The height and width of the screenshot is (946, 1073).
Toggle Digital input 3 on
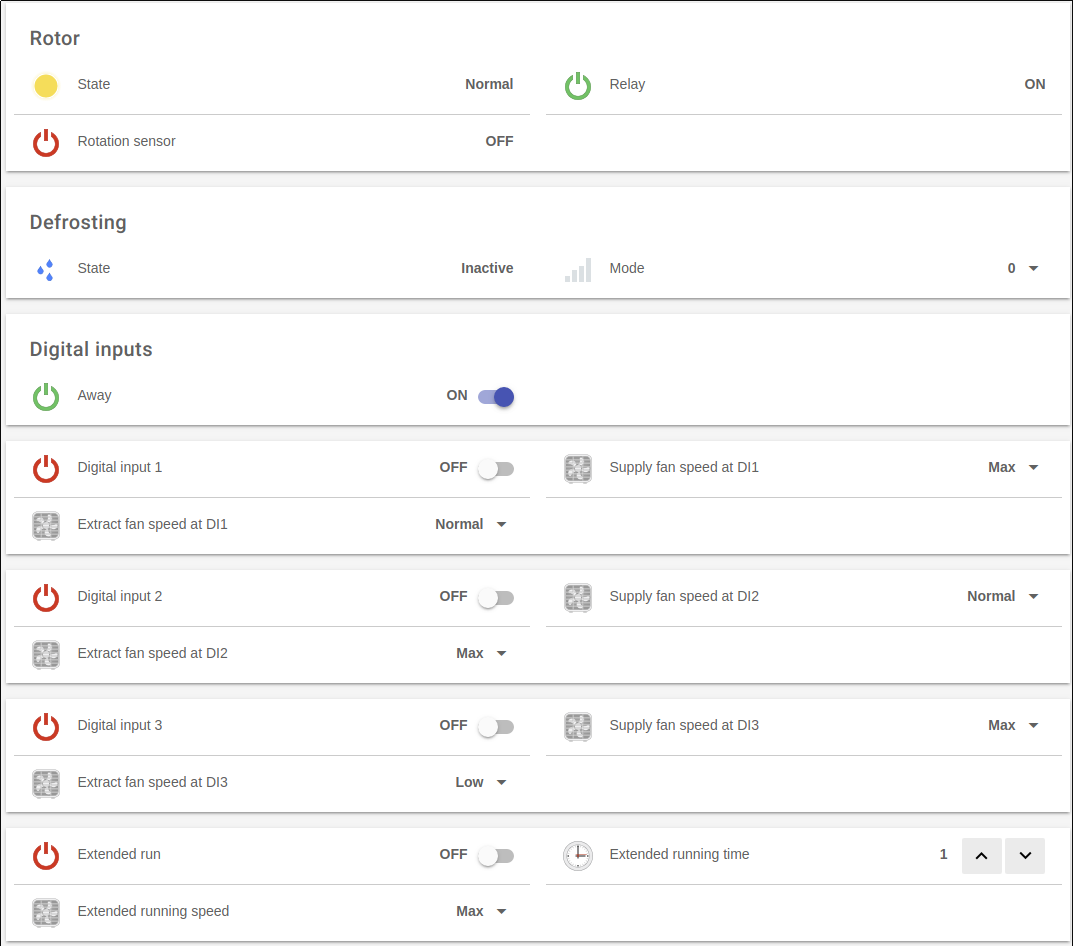(x=496, y=727)
